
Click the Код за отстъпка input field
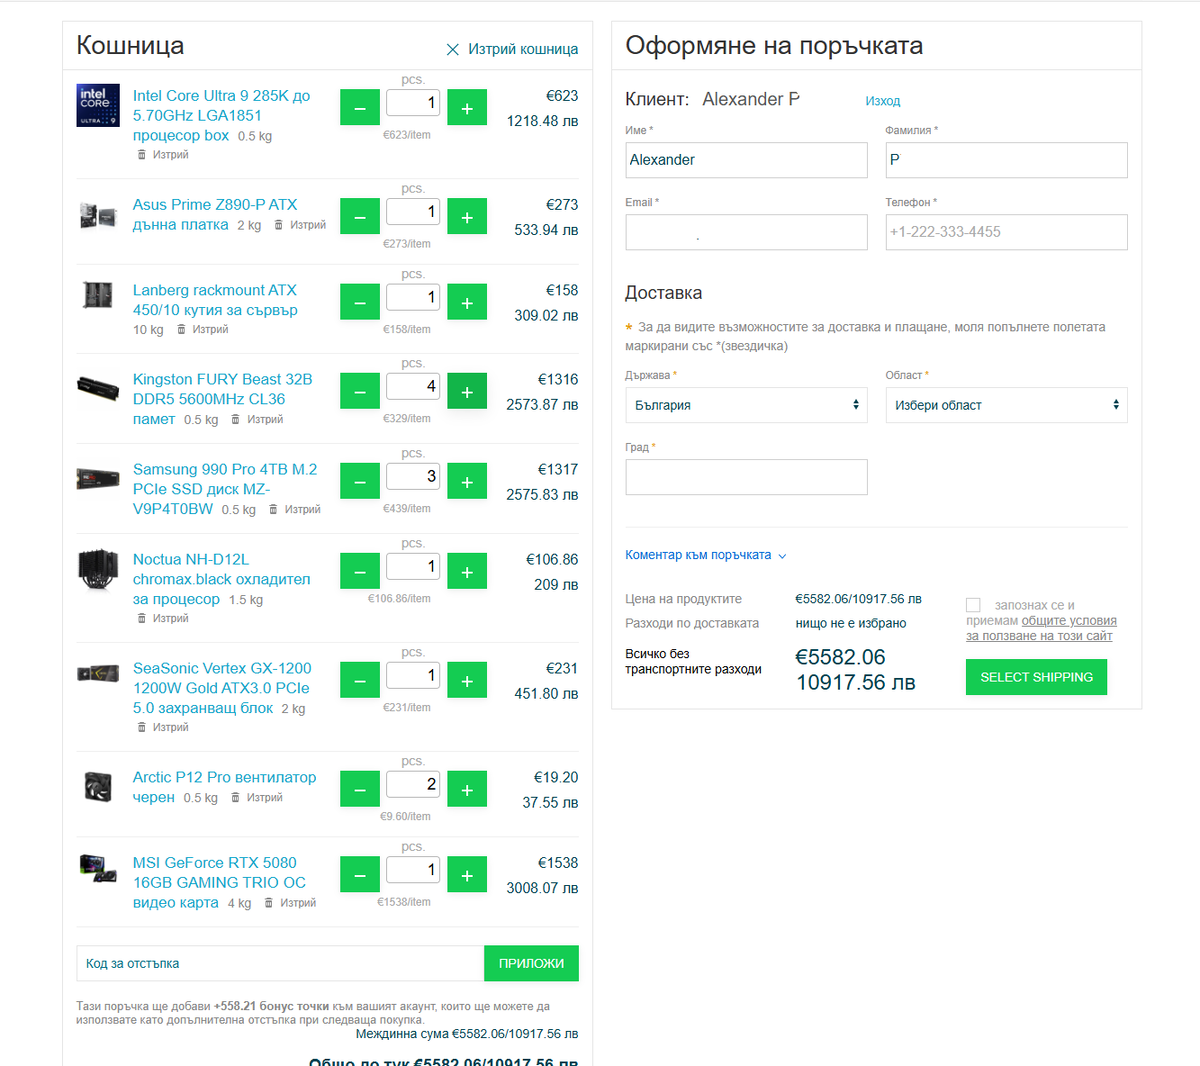tap(280, 963)
